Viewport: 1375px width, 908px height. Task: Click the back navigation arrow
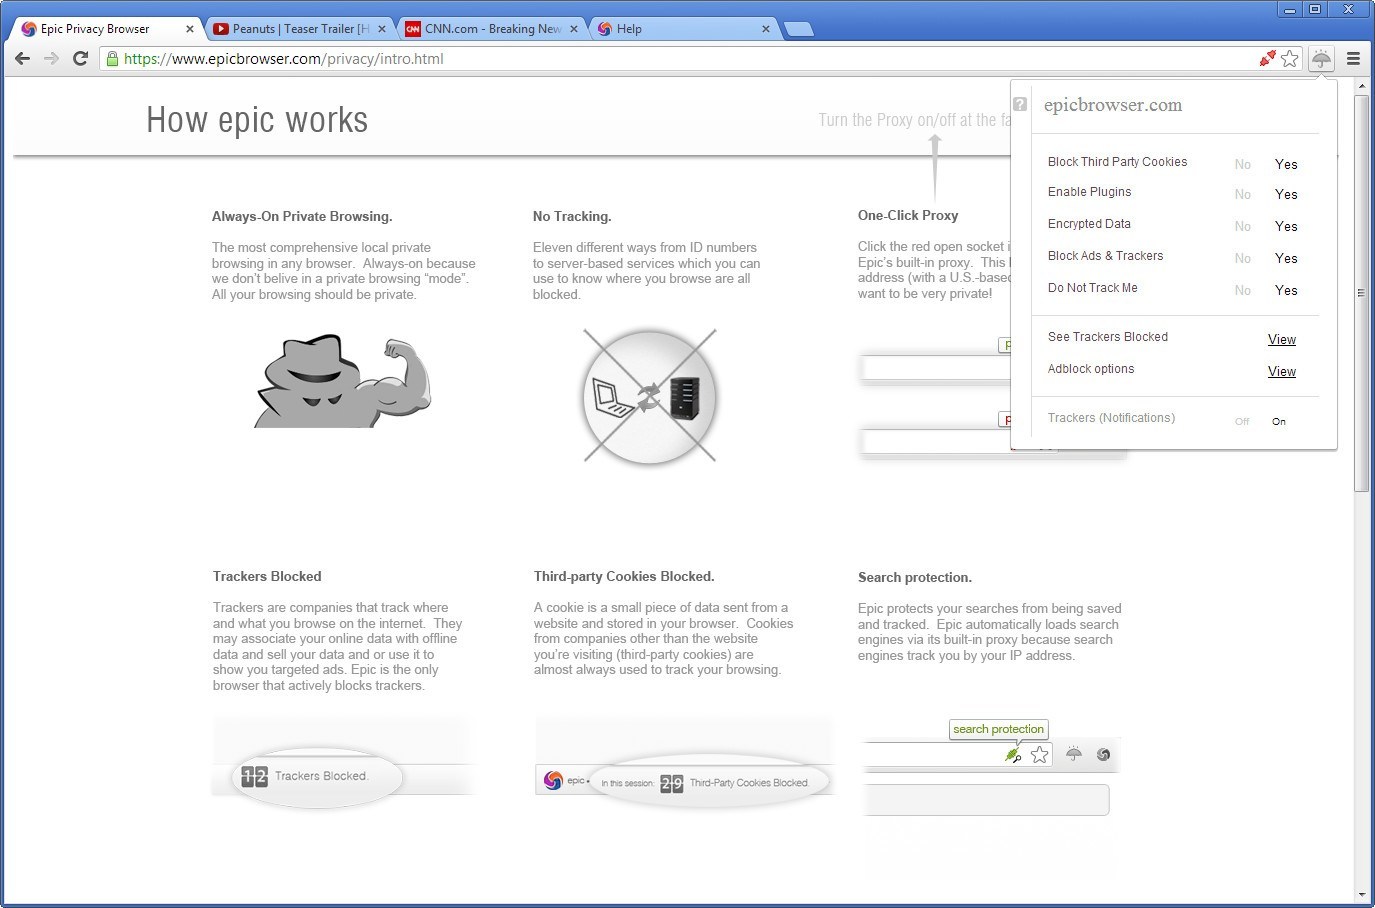(22, 59)
